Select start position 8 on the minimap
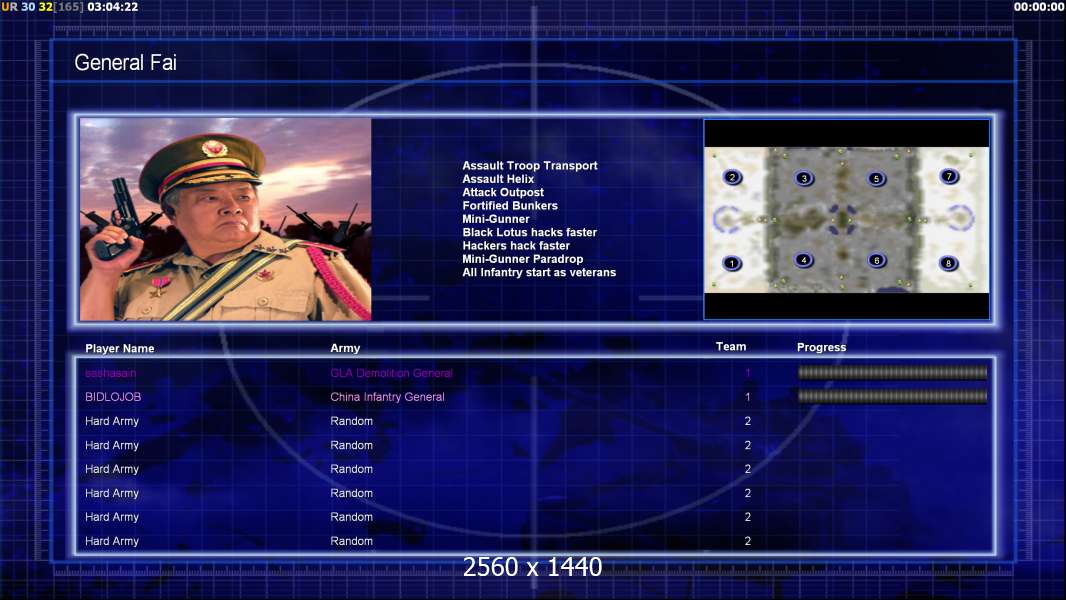The width and height of the screenshot is (1066, 600). (x=948, y=263)
